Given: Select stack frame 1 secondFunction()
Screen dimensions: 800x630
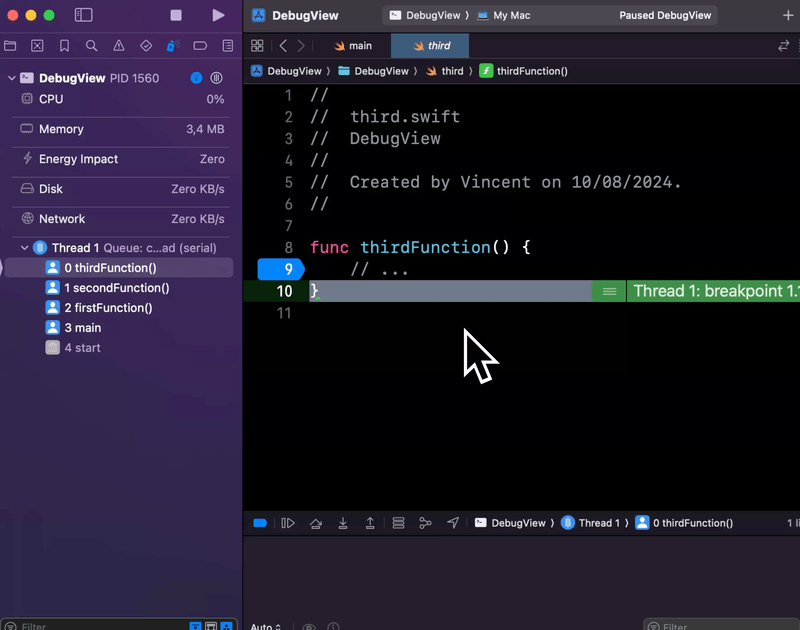Looking at the screenshot, I should coord(118,288).
